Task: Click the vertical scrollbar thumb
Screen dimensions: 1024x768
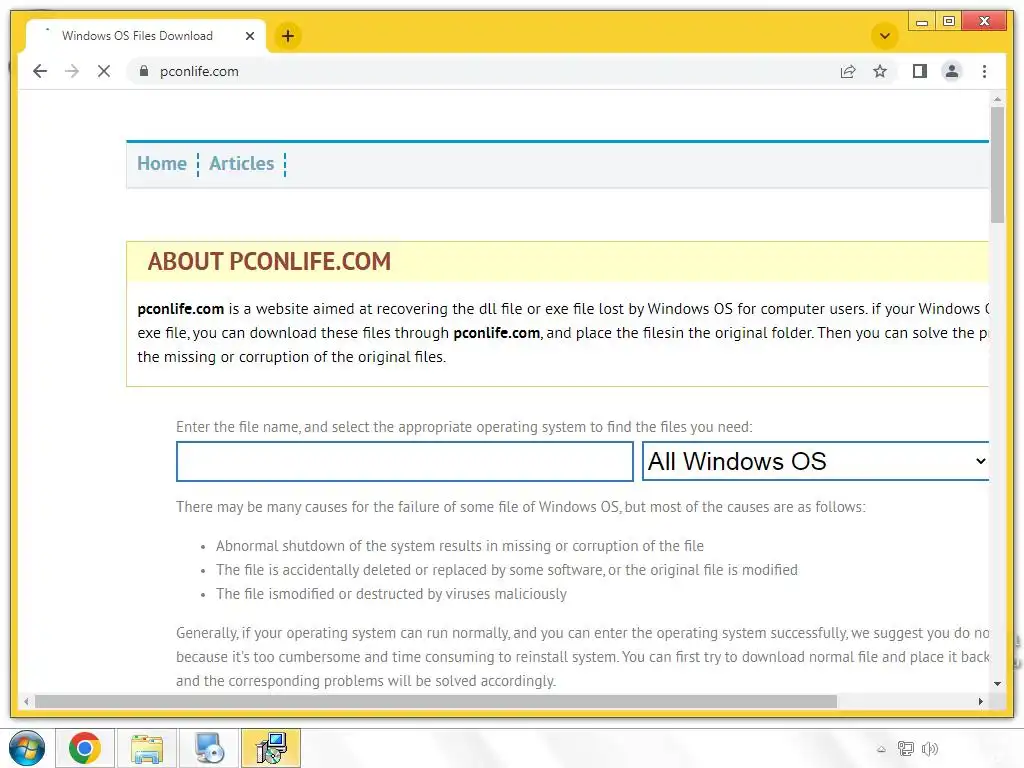Action: [997, 165]
